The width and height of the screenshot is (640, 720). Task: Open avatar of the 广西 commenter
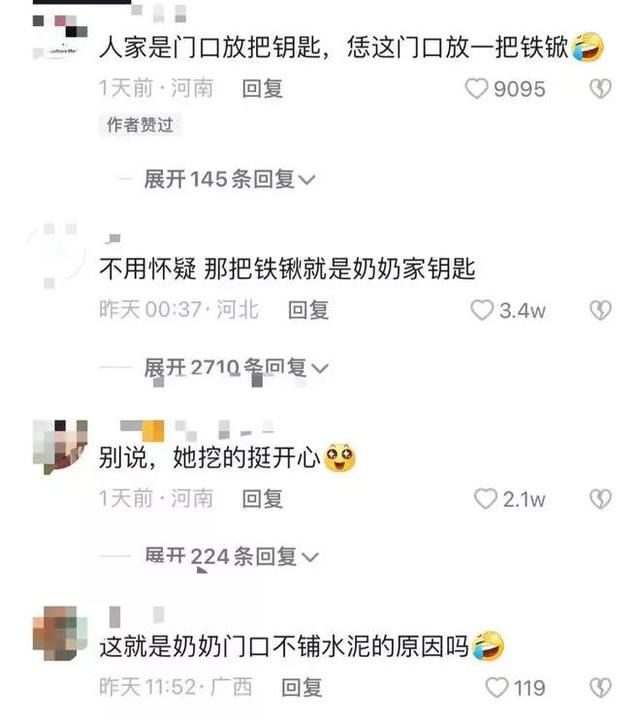tap(60, 634)
